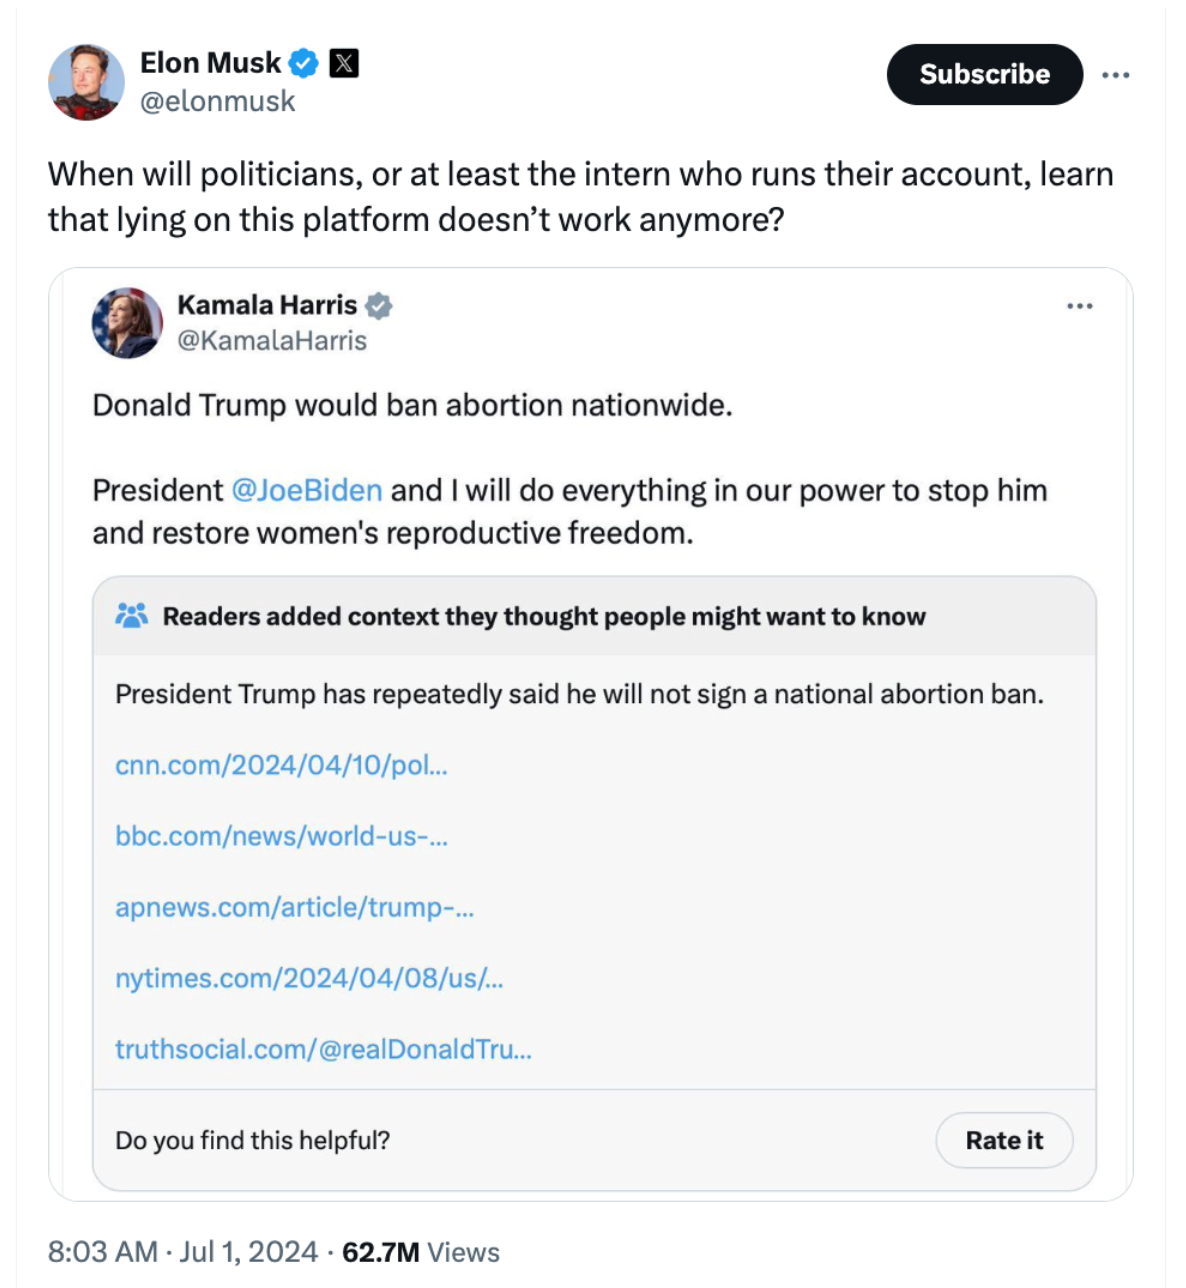Open the nytimes.com link
This screenshot has height=1288, width=1186.
309,978
